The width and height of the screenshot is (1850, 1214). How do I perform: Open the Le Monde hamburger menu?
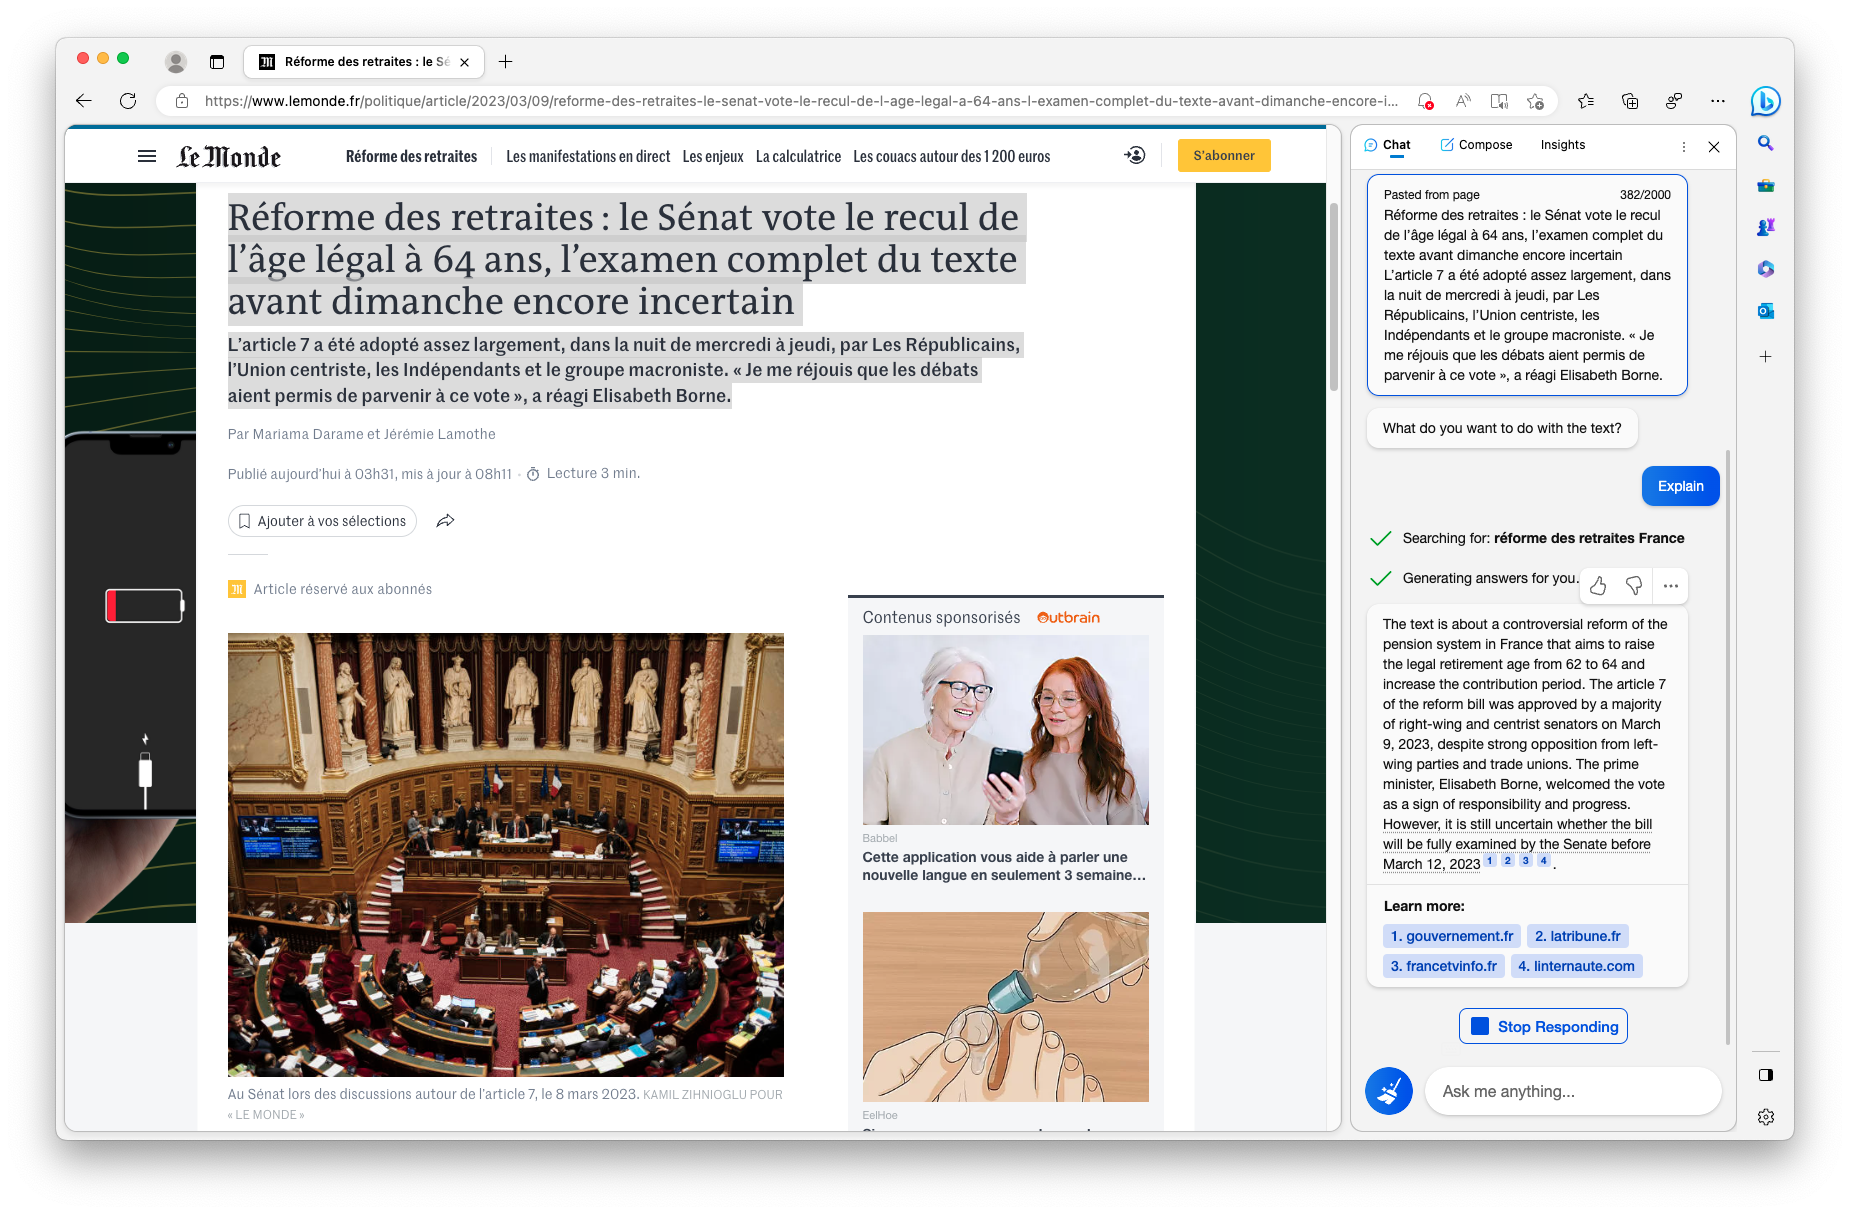147,156
